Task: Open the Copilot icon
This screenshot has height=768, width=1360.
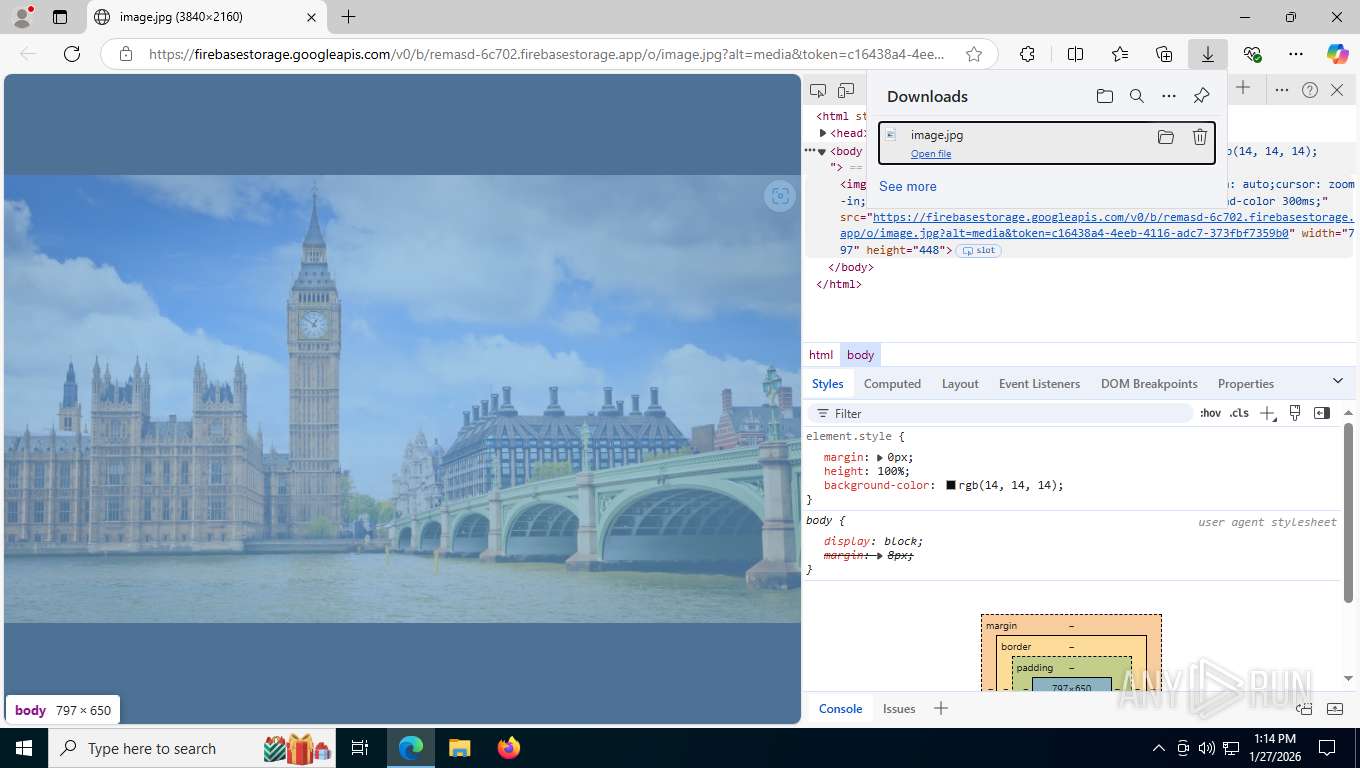Action: click(1337, 54)
